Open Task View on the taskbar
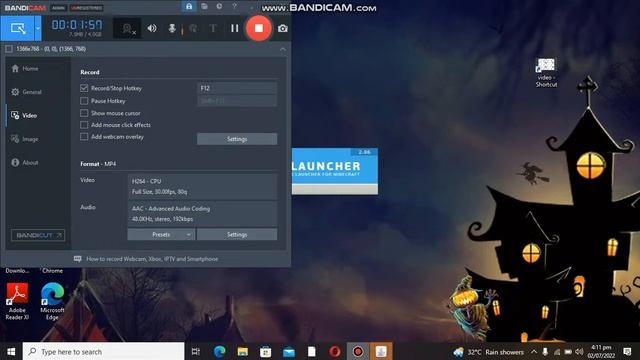640x360 pixels. click(196, 351)
